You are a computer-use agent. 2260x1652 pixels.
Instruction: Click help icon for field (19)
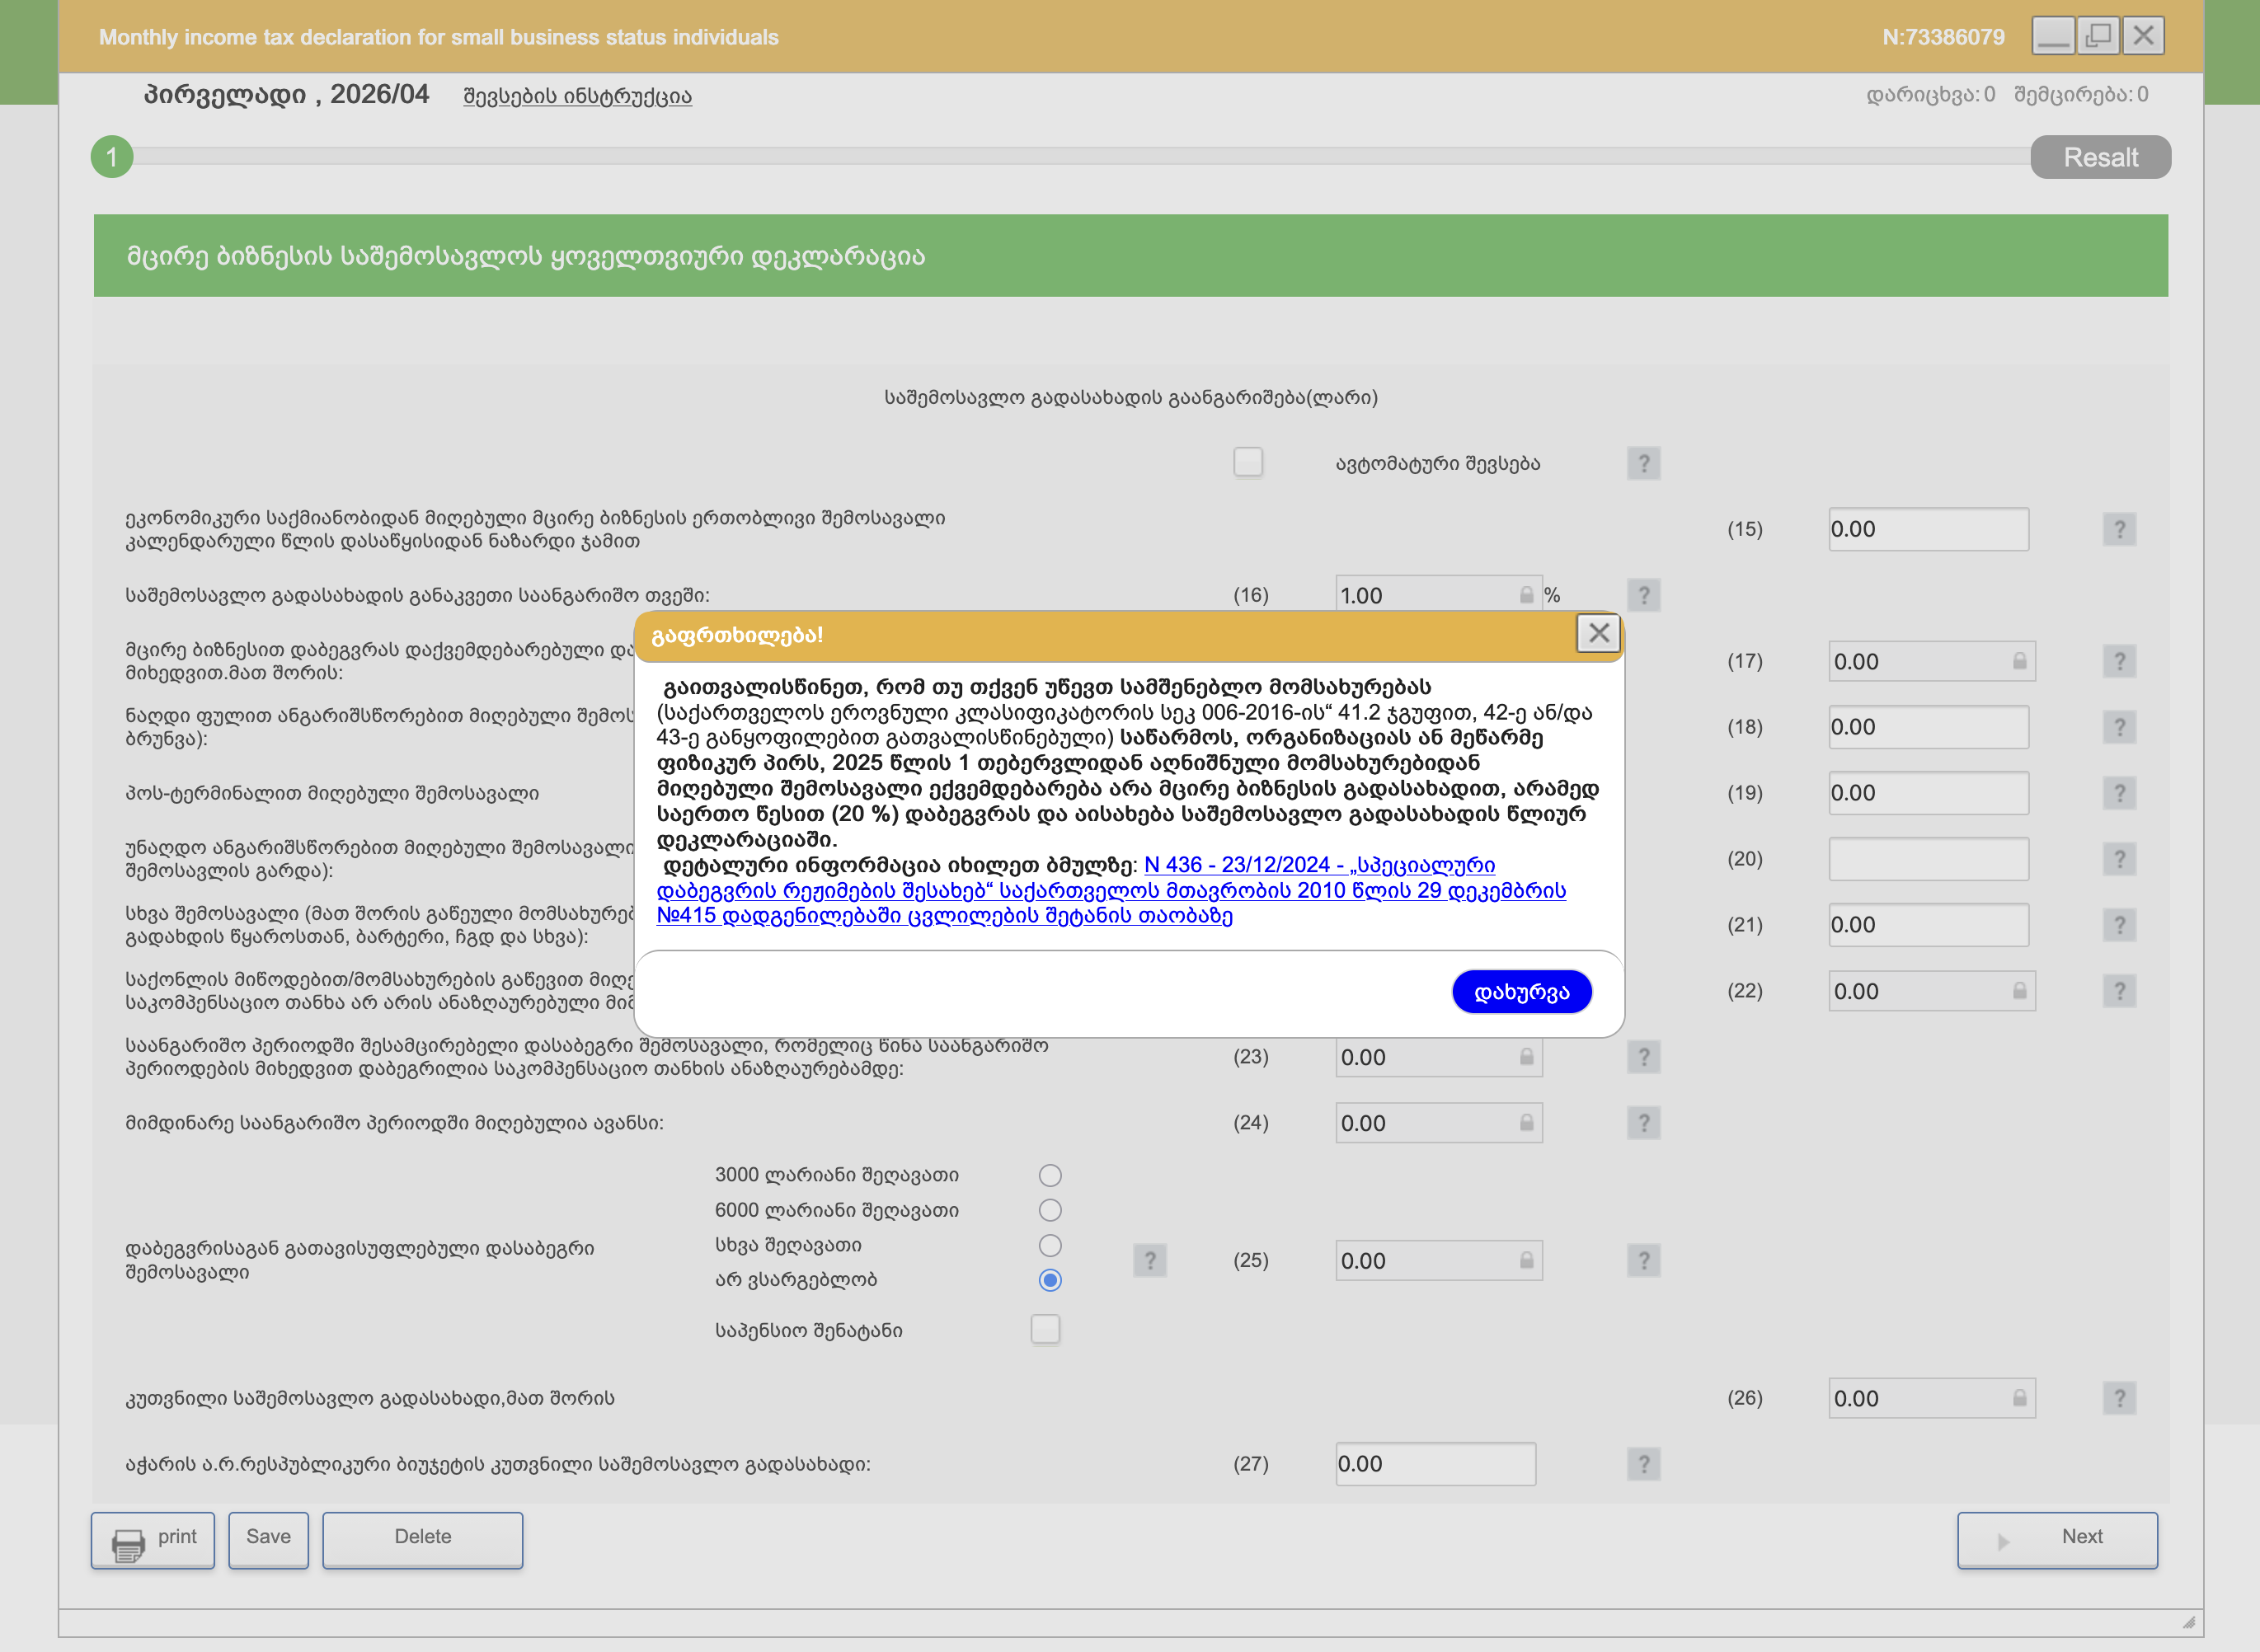click(2119, 793)
